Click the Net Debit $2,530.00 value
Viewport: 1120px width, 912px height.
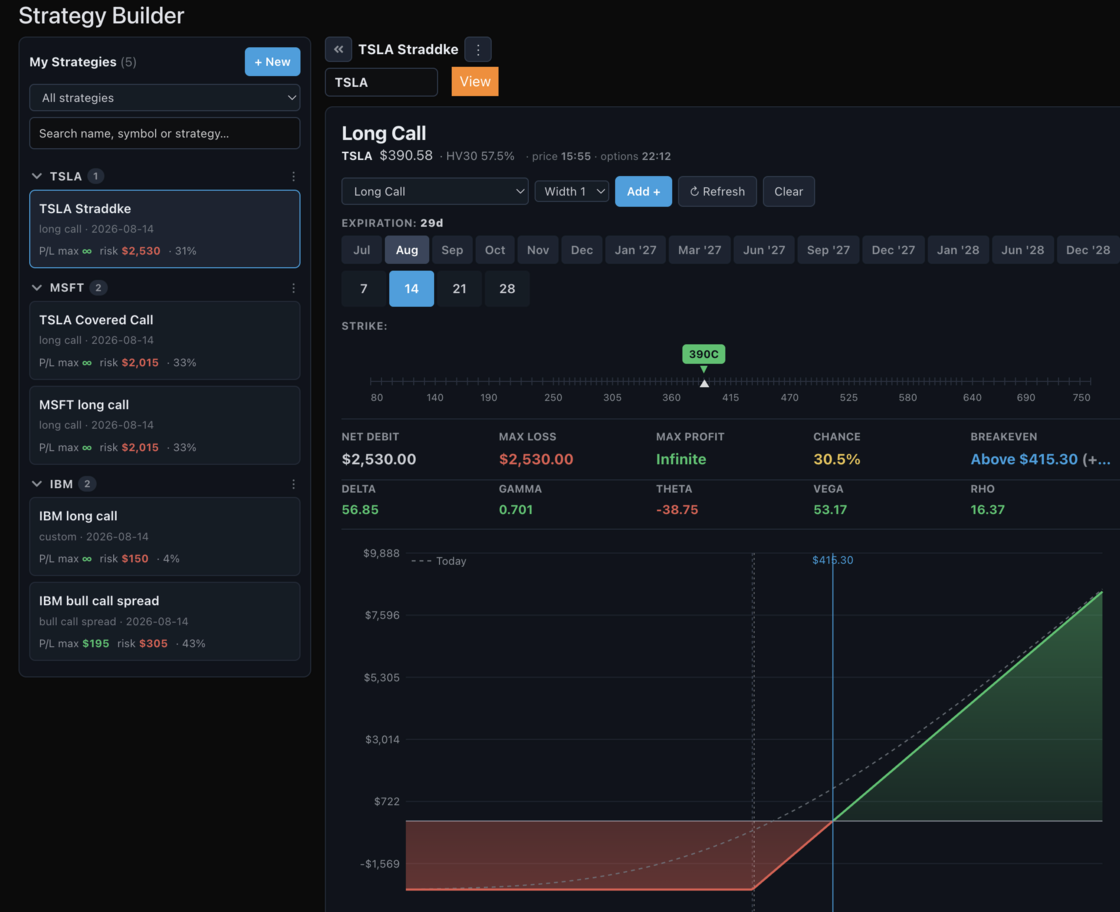379,459
